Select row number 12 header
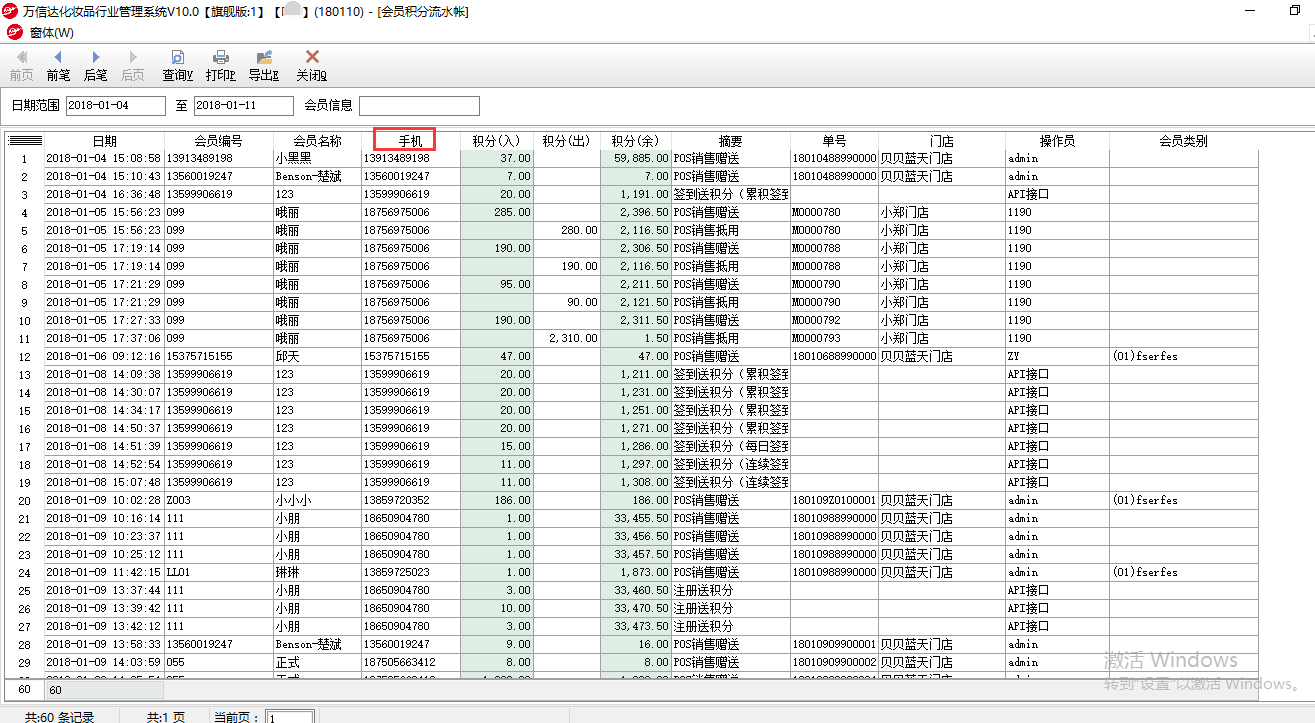 pos(25,356)
